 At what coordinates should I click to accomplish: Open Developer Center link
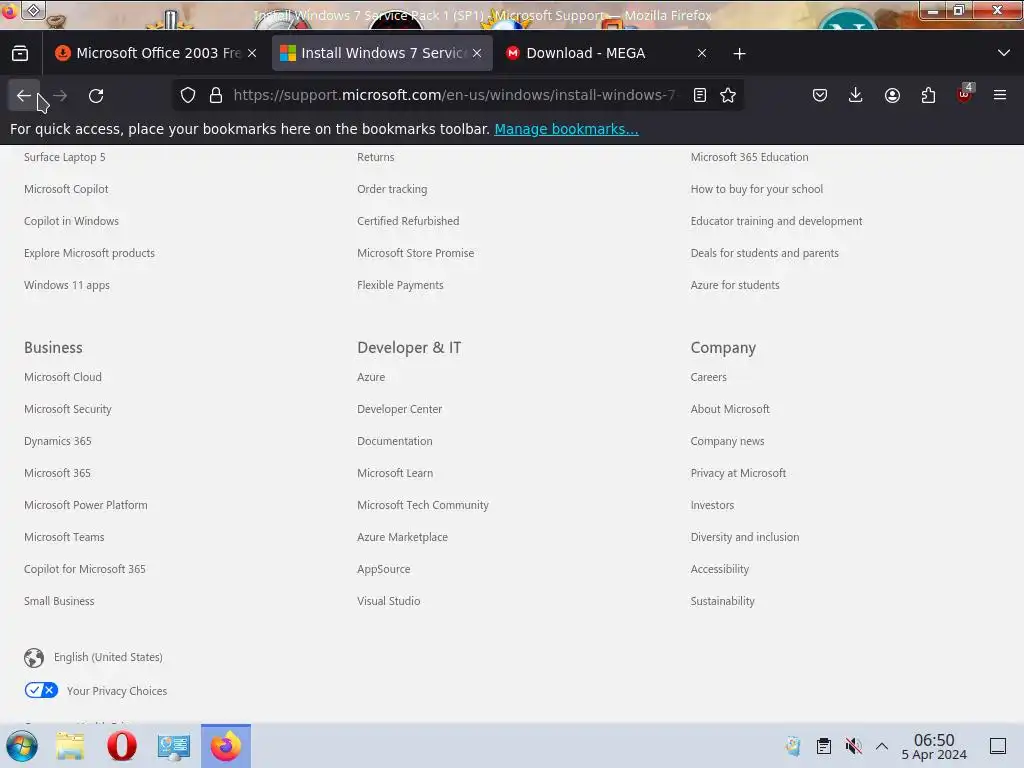pos(400,409)
